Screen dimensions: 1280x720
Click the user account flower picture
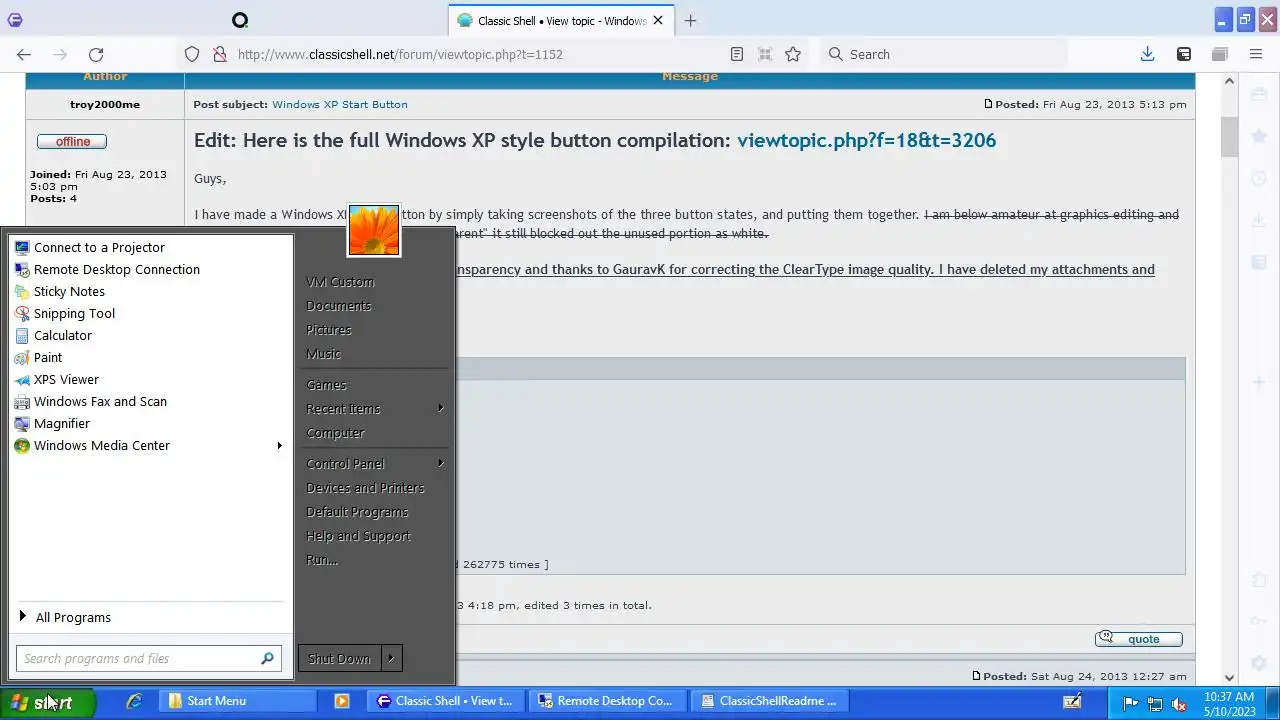374,230
